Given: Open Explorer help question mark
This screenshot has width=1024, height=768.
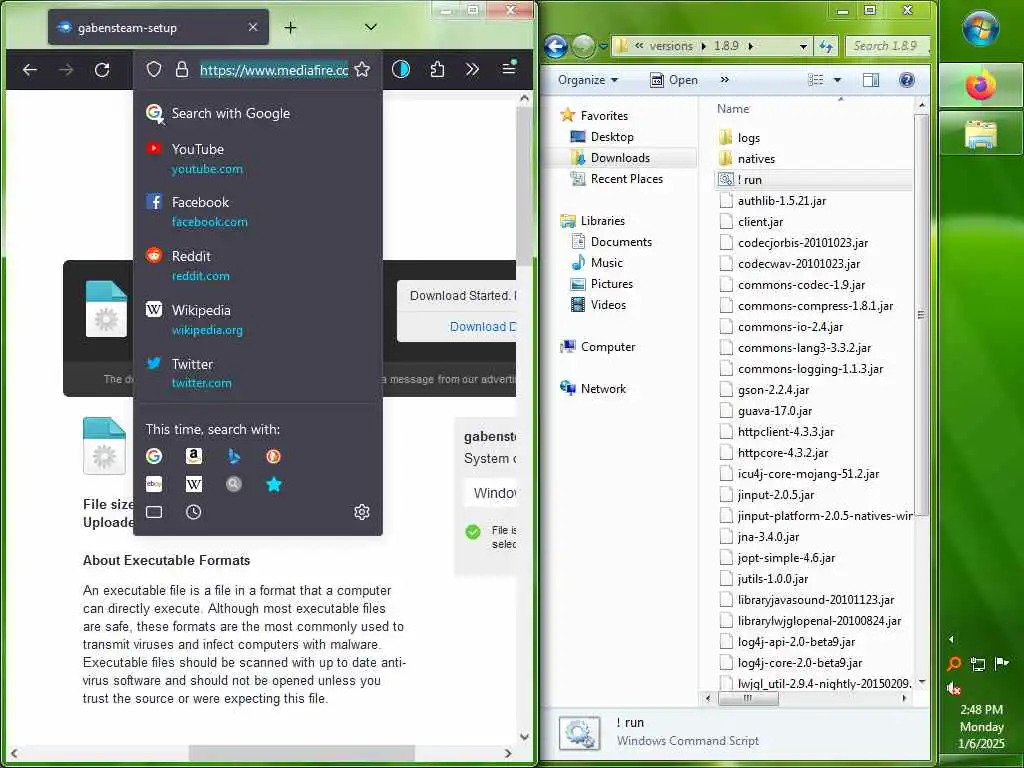Looking at the screenshot, I should coord(906,80).
